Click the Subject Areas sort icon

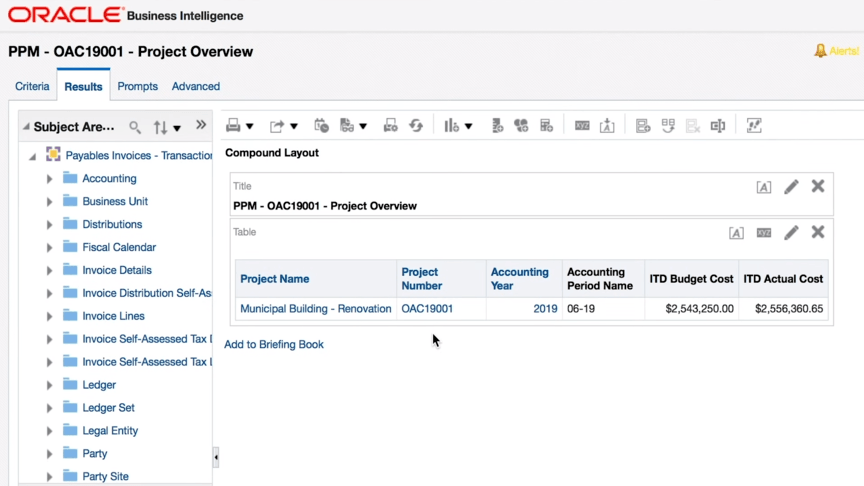click(160, 127)
